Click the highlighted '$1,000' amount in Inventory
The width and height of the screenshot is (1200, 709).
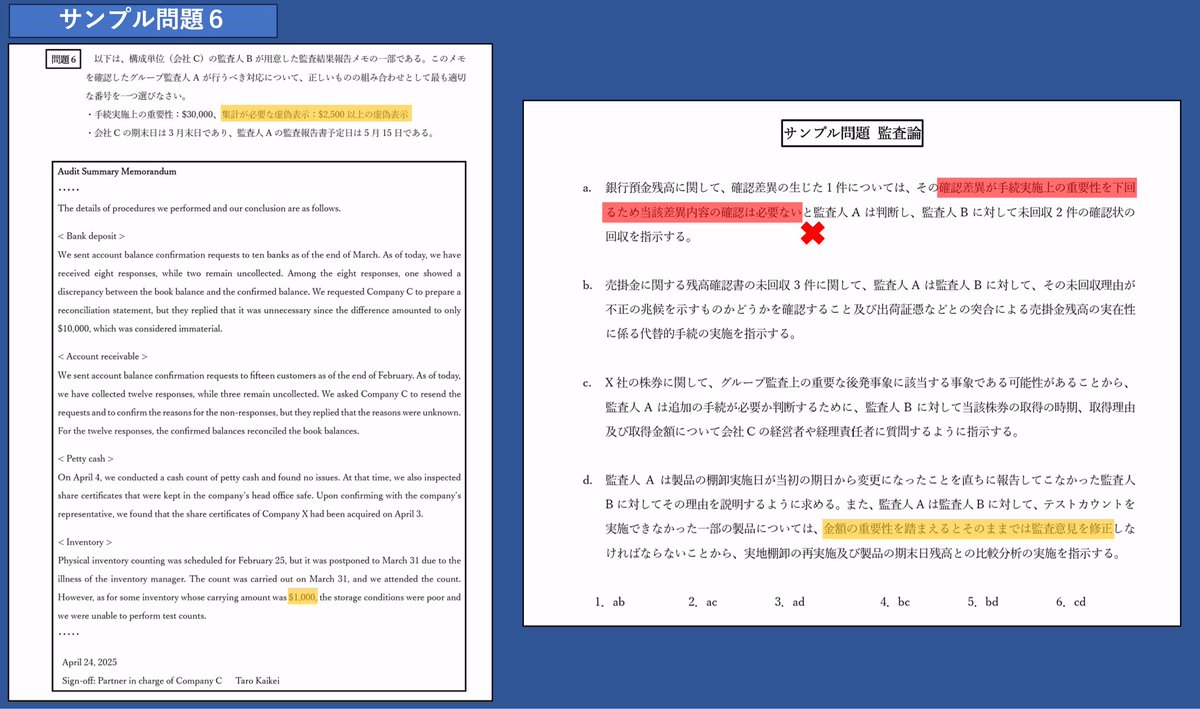pyautogui.click(x=303, y=597)
